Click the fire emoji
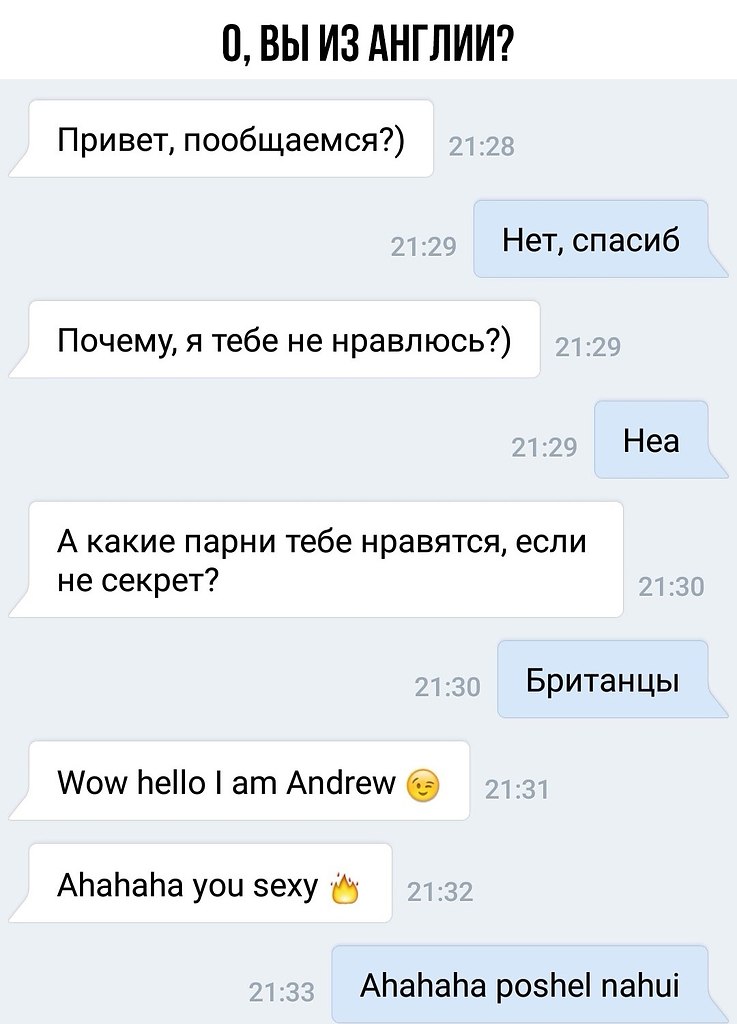Image resolution: width=737 pixels, height=1024 pixels. pos(345,888)
